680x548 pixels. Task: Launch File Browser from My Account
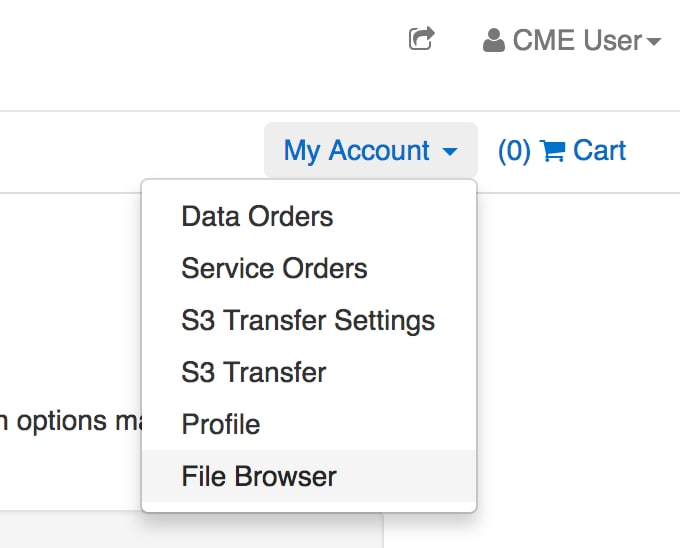click(259, 476)
